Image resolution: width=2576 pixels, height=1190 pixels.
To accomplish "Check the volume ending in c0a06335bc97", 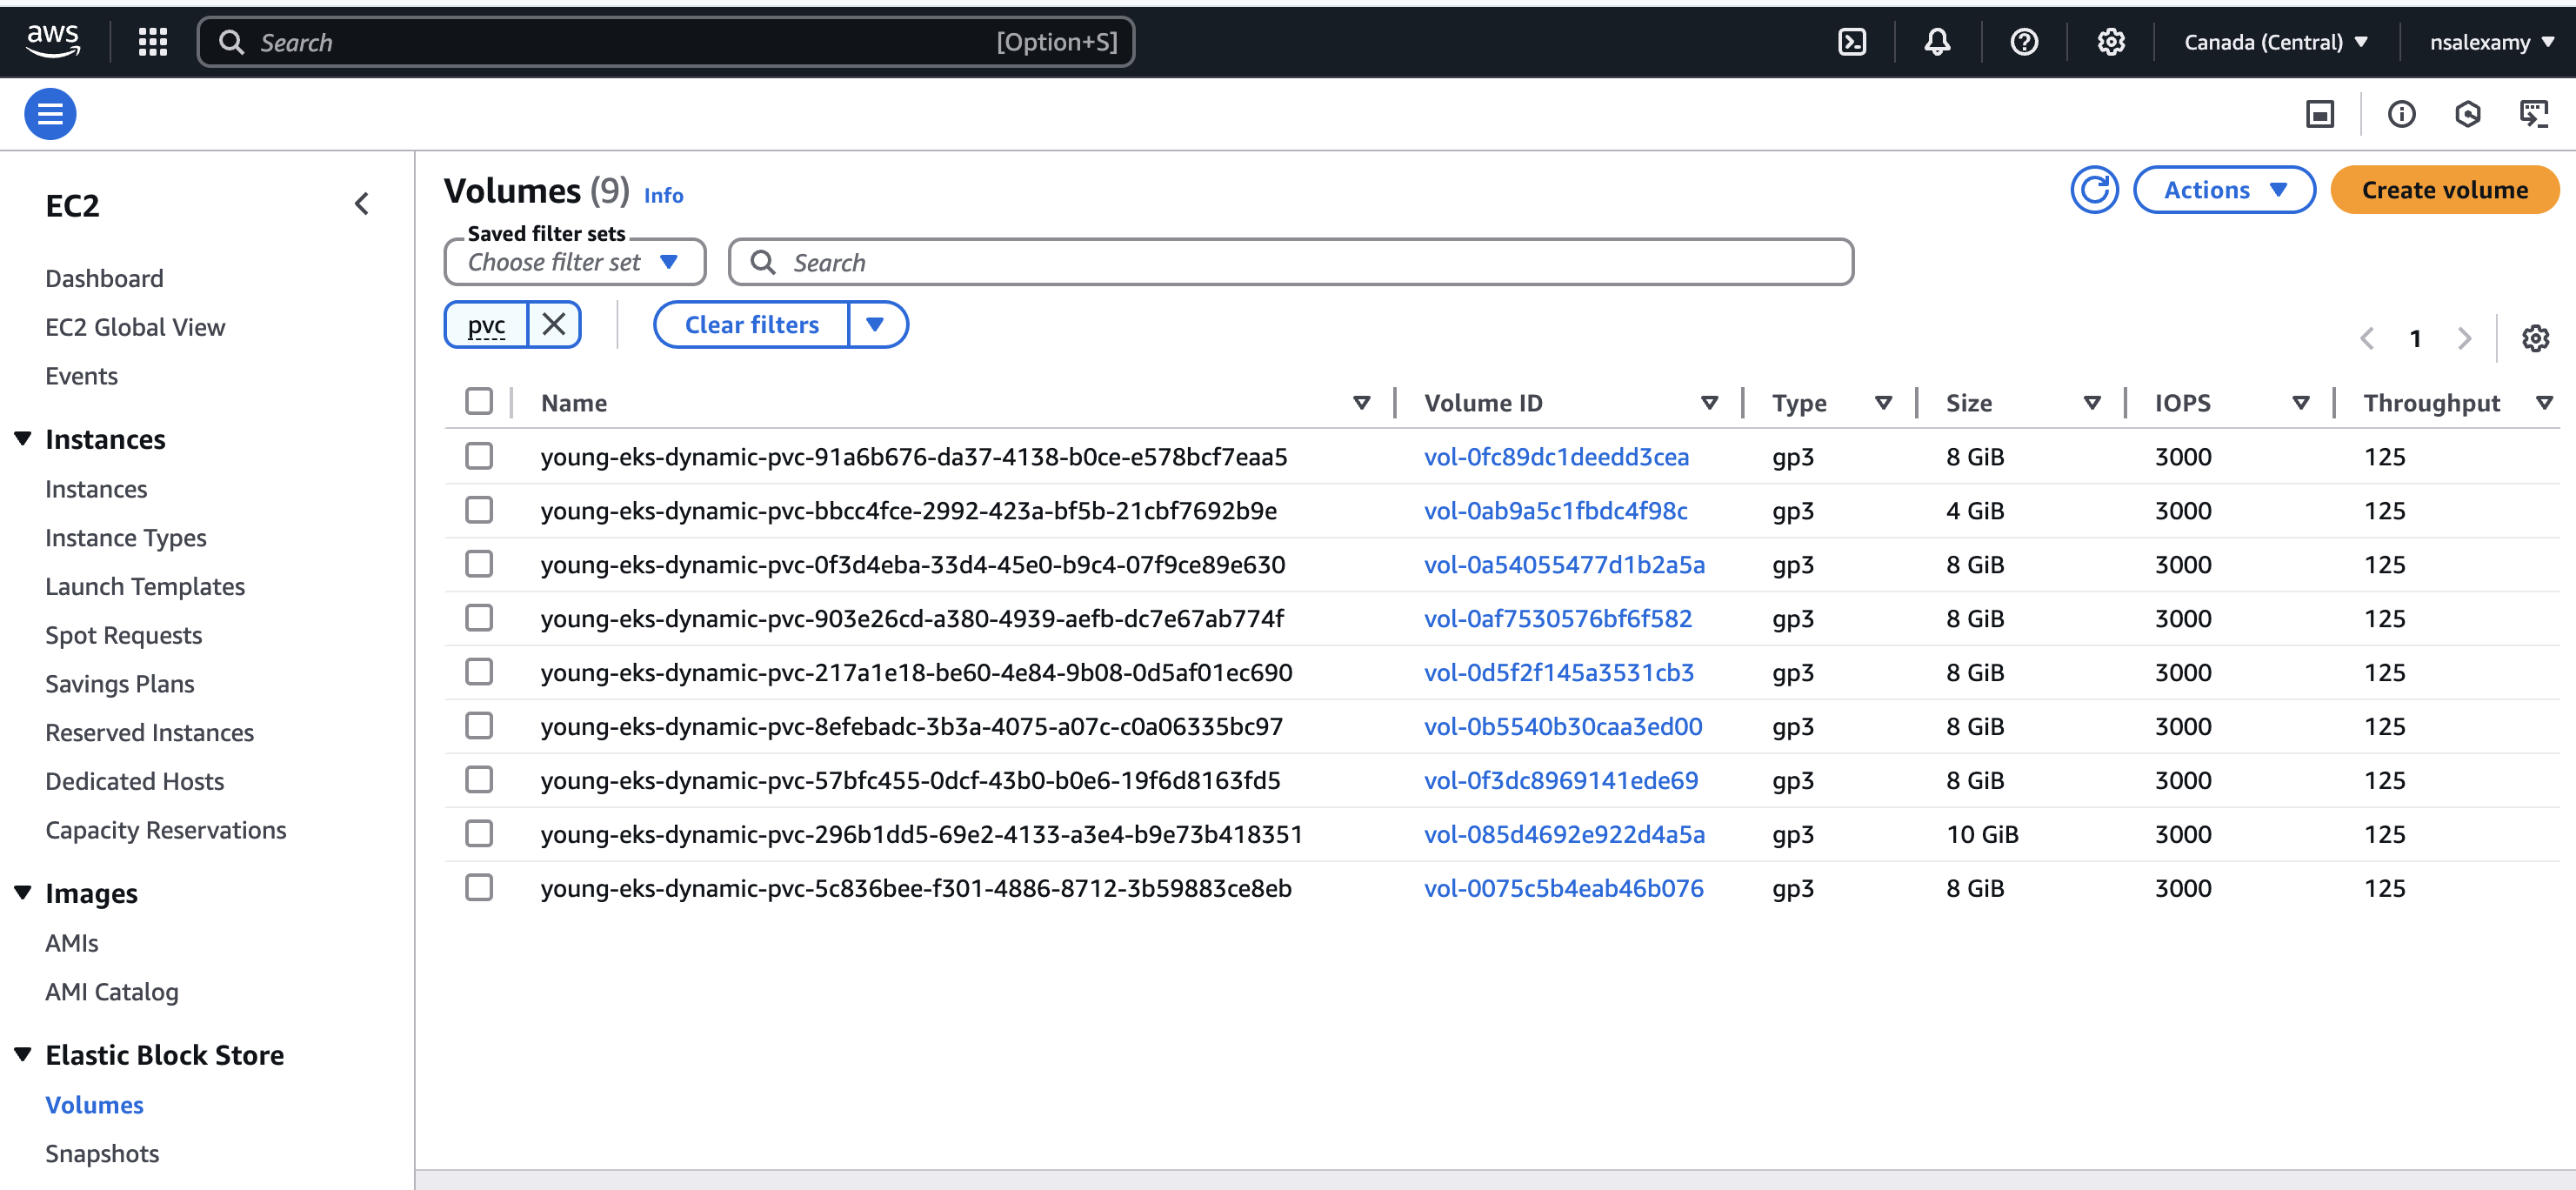I will click(x=479, y=726).
